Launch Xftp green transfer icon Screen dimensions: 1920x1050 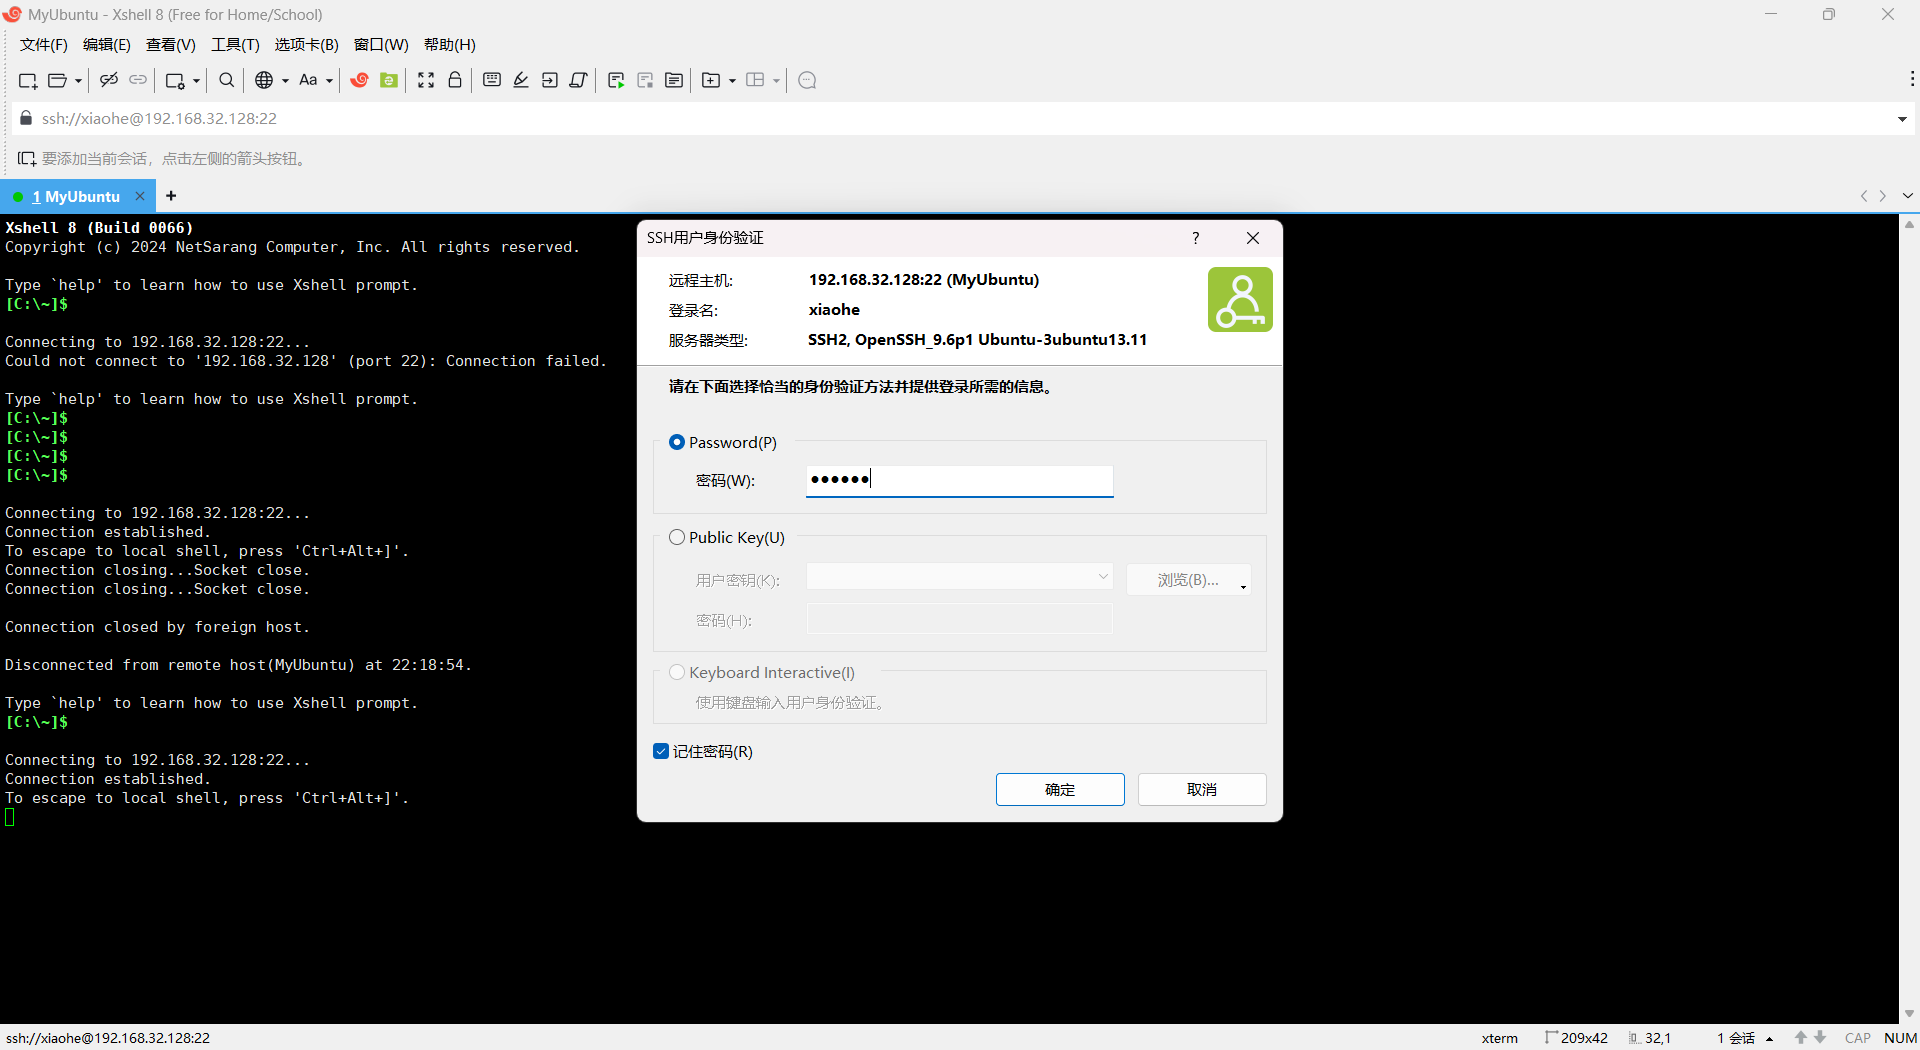389,80
